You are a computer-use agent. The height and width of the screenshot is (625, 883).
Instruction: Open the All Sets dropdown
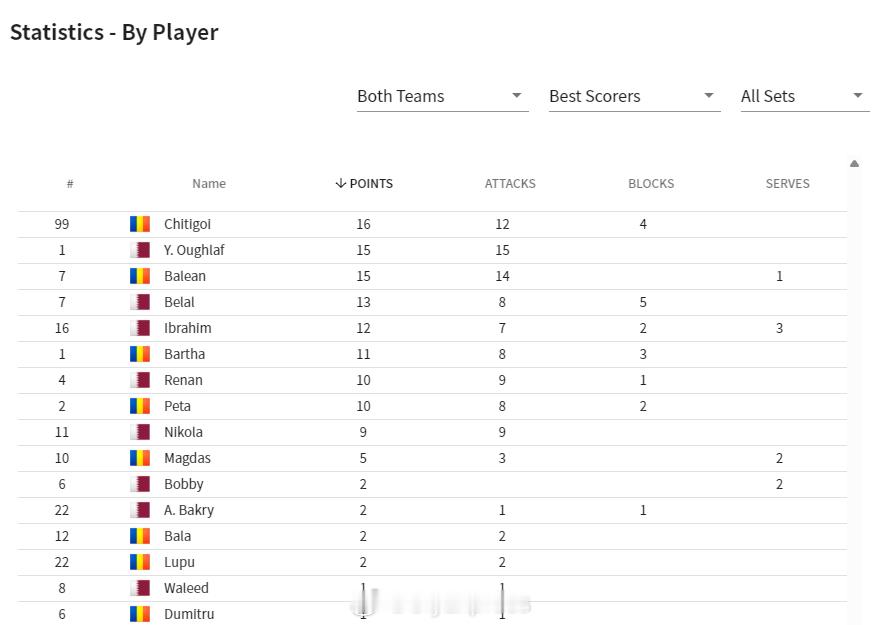point(805,96)
